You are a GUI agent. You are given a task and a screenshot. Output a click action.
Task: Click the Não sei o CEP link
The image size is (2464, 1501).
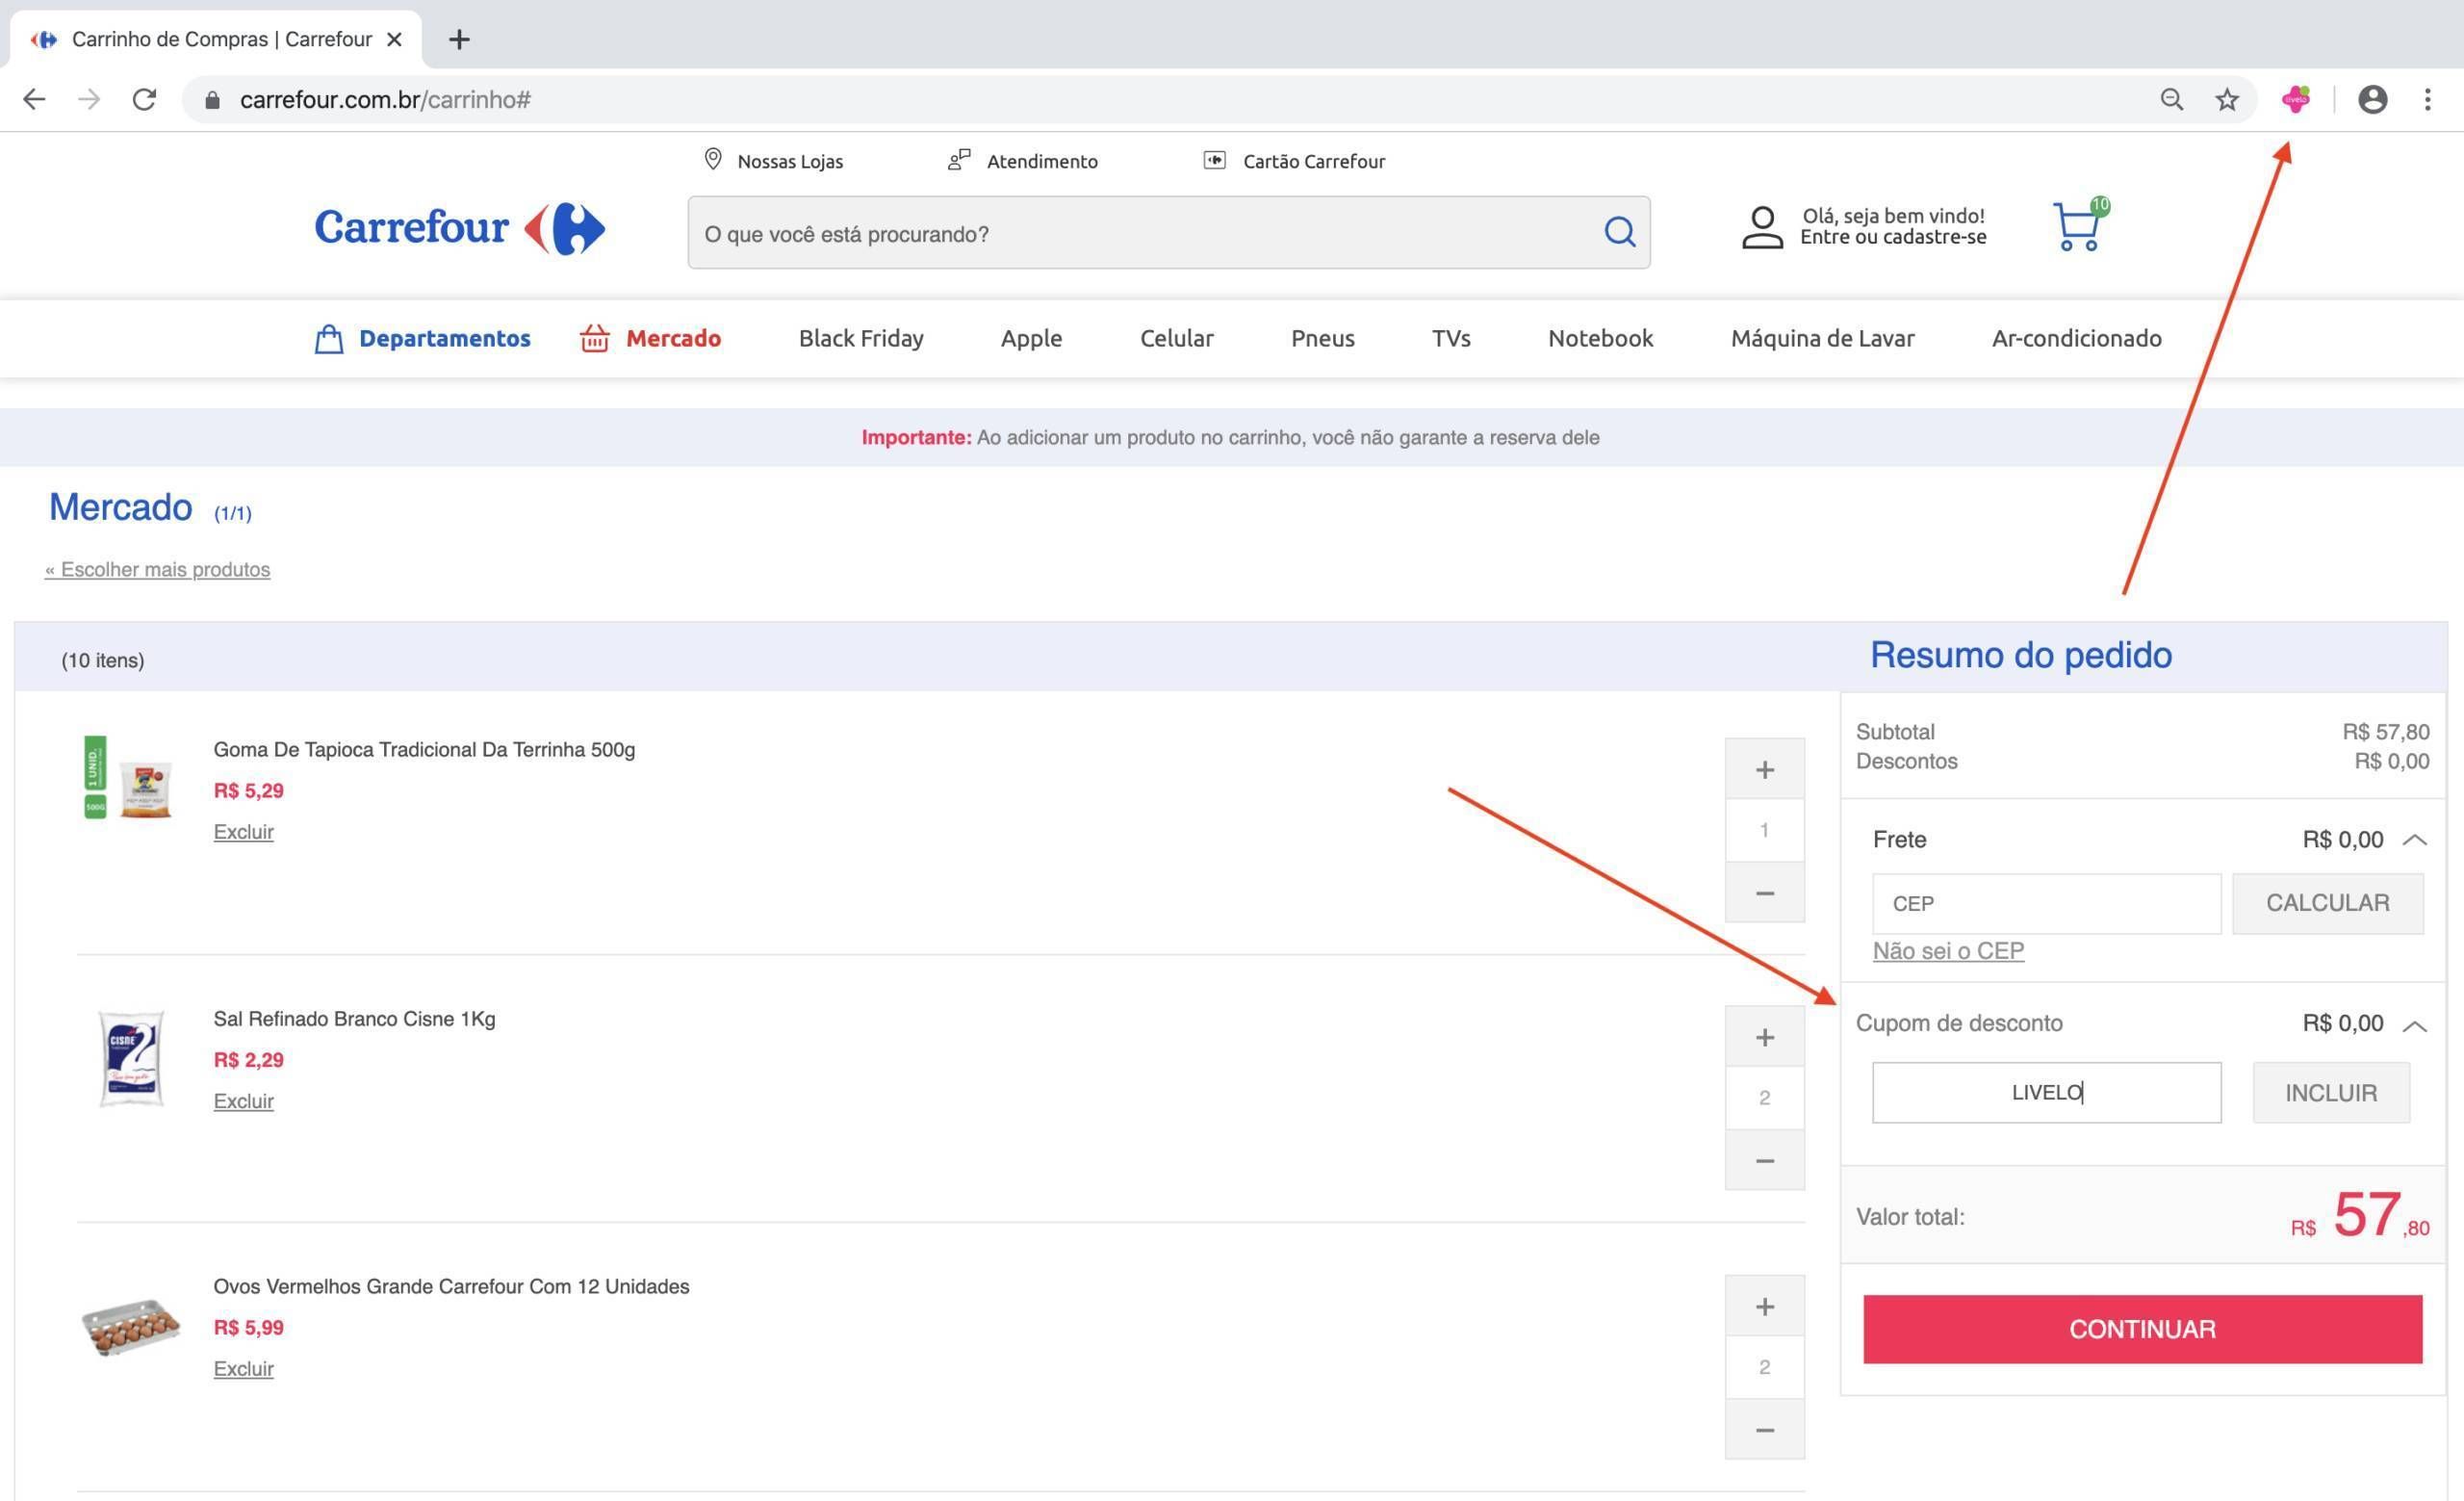click(x=1947, y=951)
